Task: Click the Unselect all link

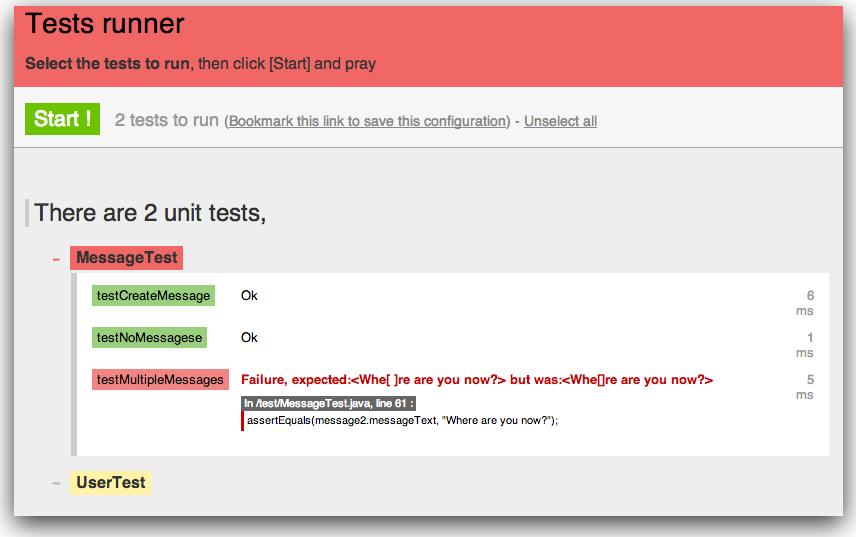Action: (560, 121)
